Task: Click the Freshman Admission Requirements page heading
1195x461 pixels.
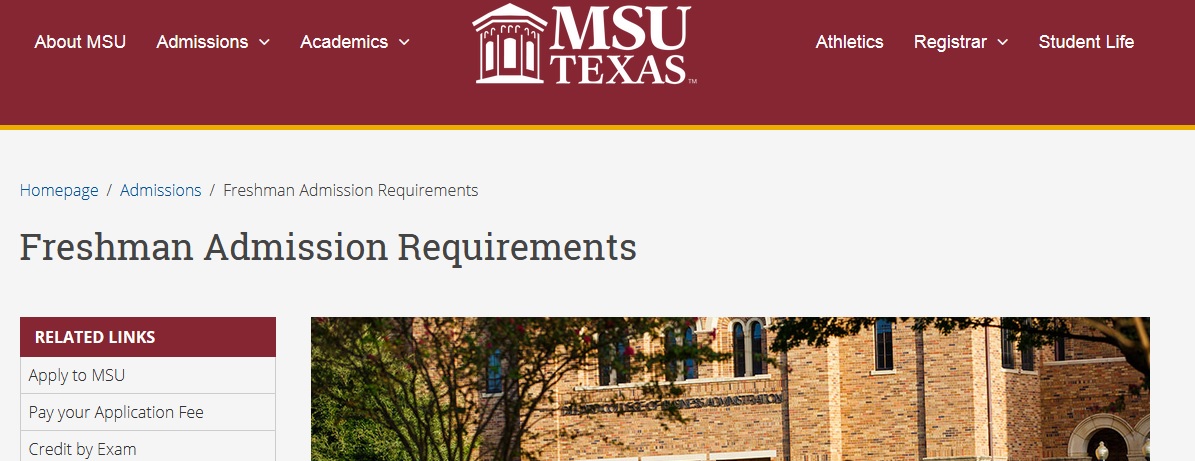Action: pos(328,246)
